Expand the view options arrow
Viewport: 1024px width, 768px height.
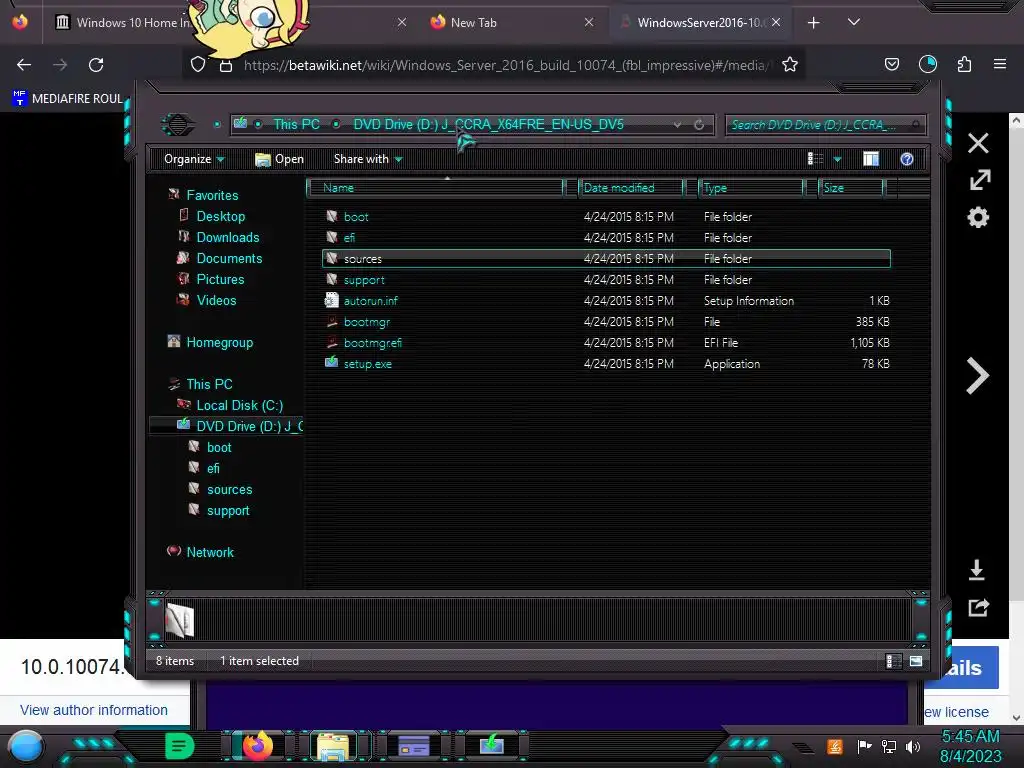pos(837,159)
